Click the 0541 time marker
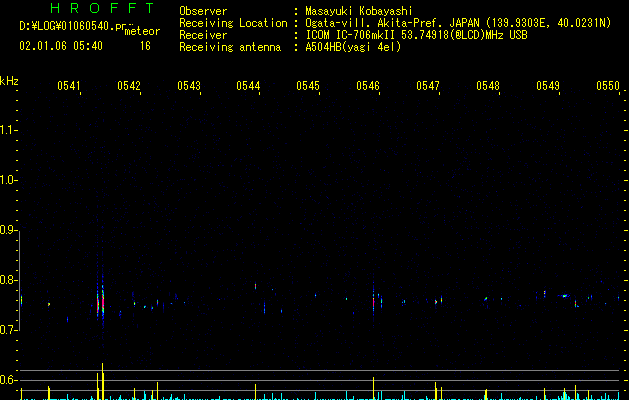 pyautogui.click(x=69, y=86)
